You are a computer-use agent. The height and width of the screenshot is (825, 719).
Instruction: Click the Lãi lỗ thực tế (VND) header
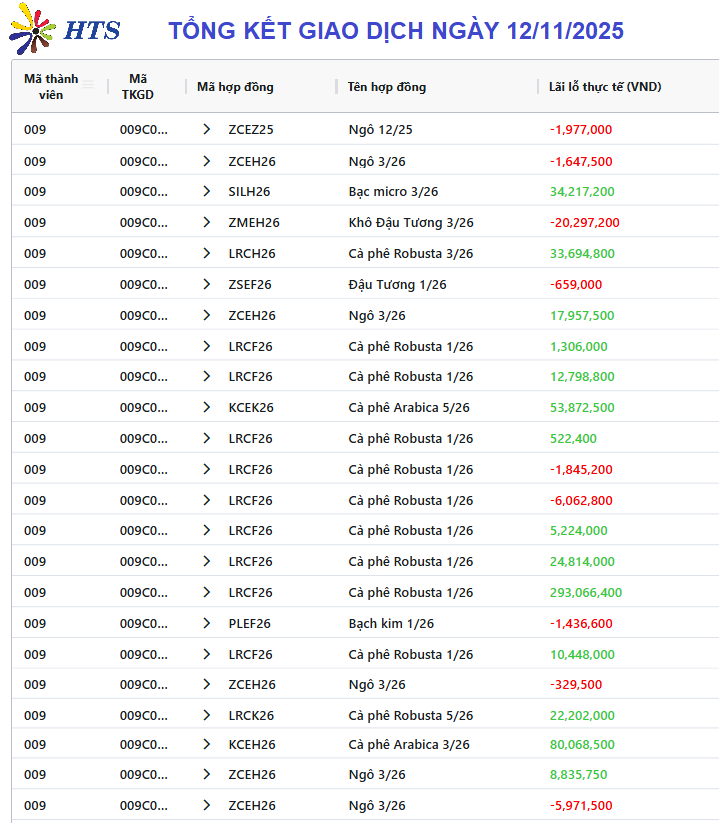[605, 87]
